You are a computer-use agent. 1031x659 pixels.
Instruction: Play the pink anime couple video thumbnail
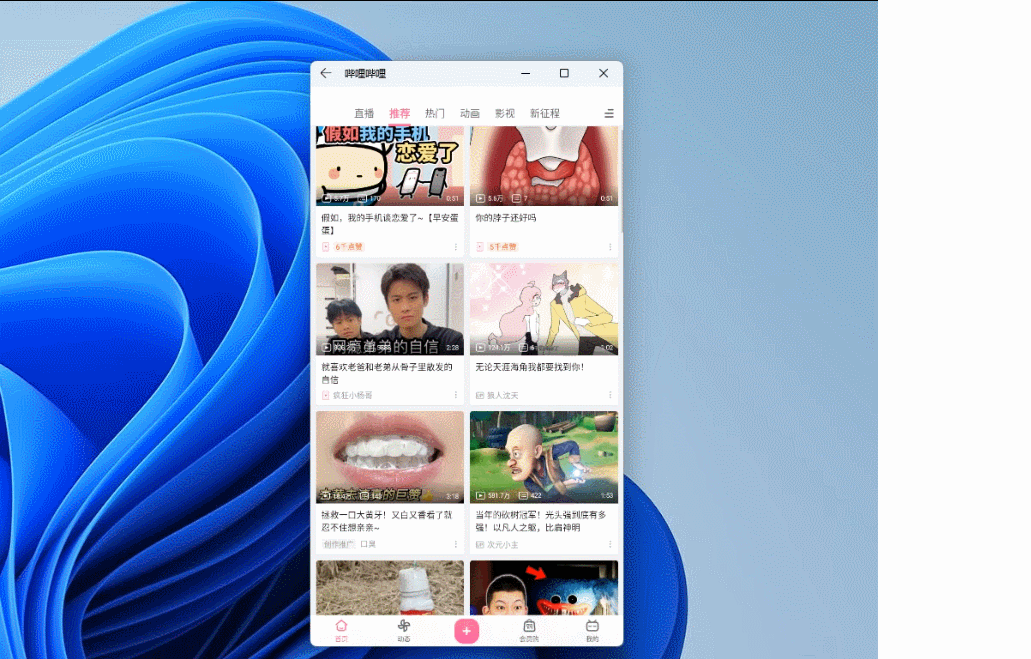[x=544, y=309]
